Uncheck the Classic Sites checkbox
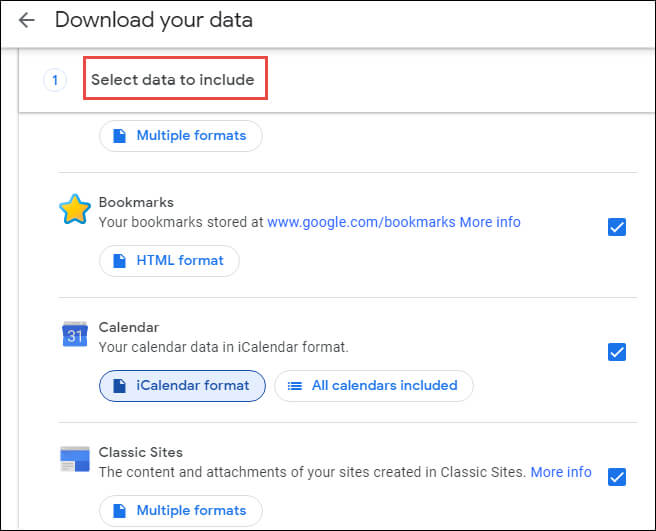The width and height of the screenshot is (656, 531). pos(617,477)
